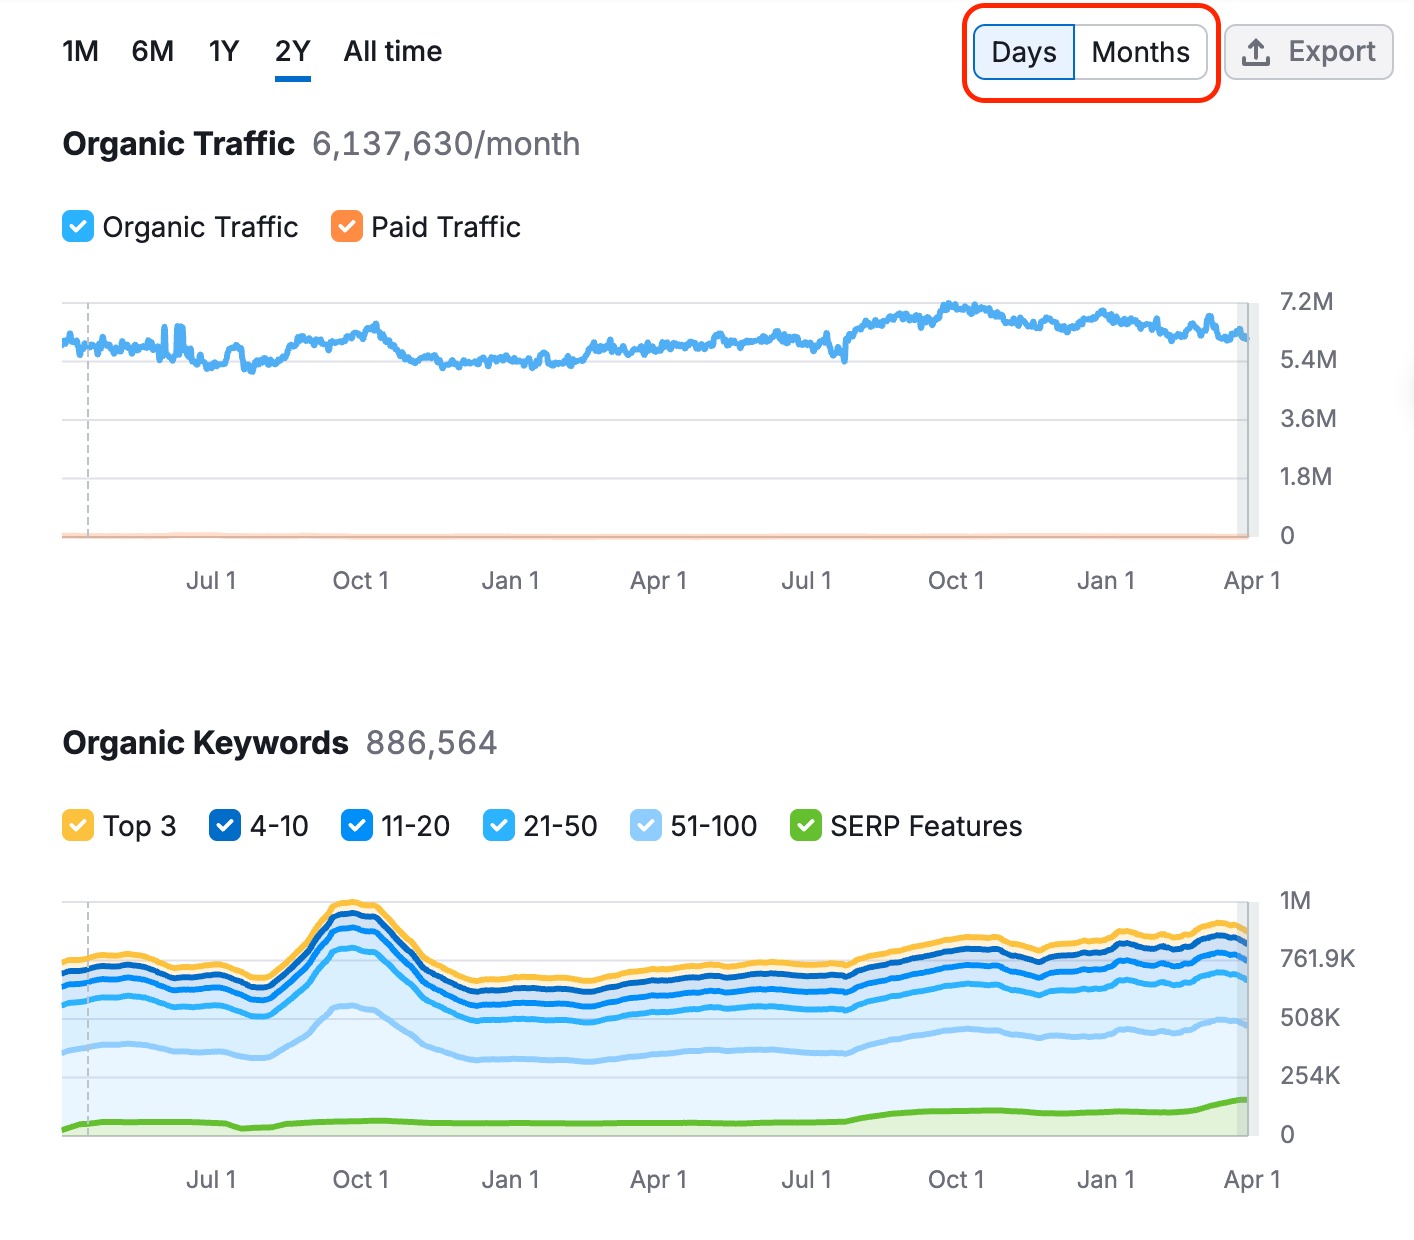Open the All time view
The height and width of the screenshot is (1240, 1414).
[x=392, y=51]
